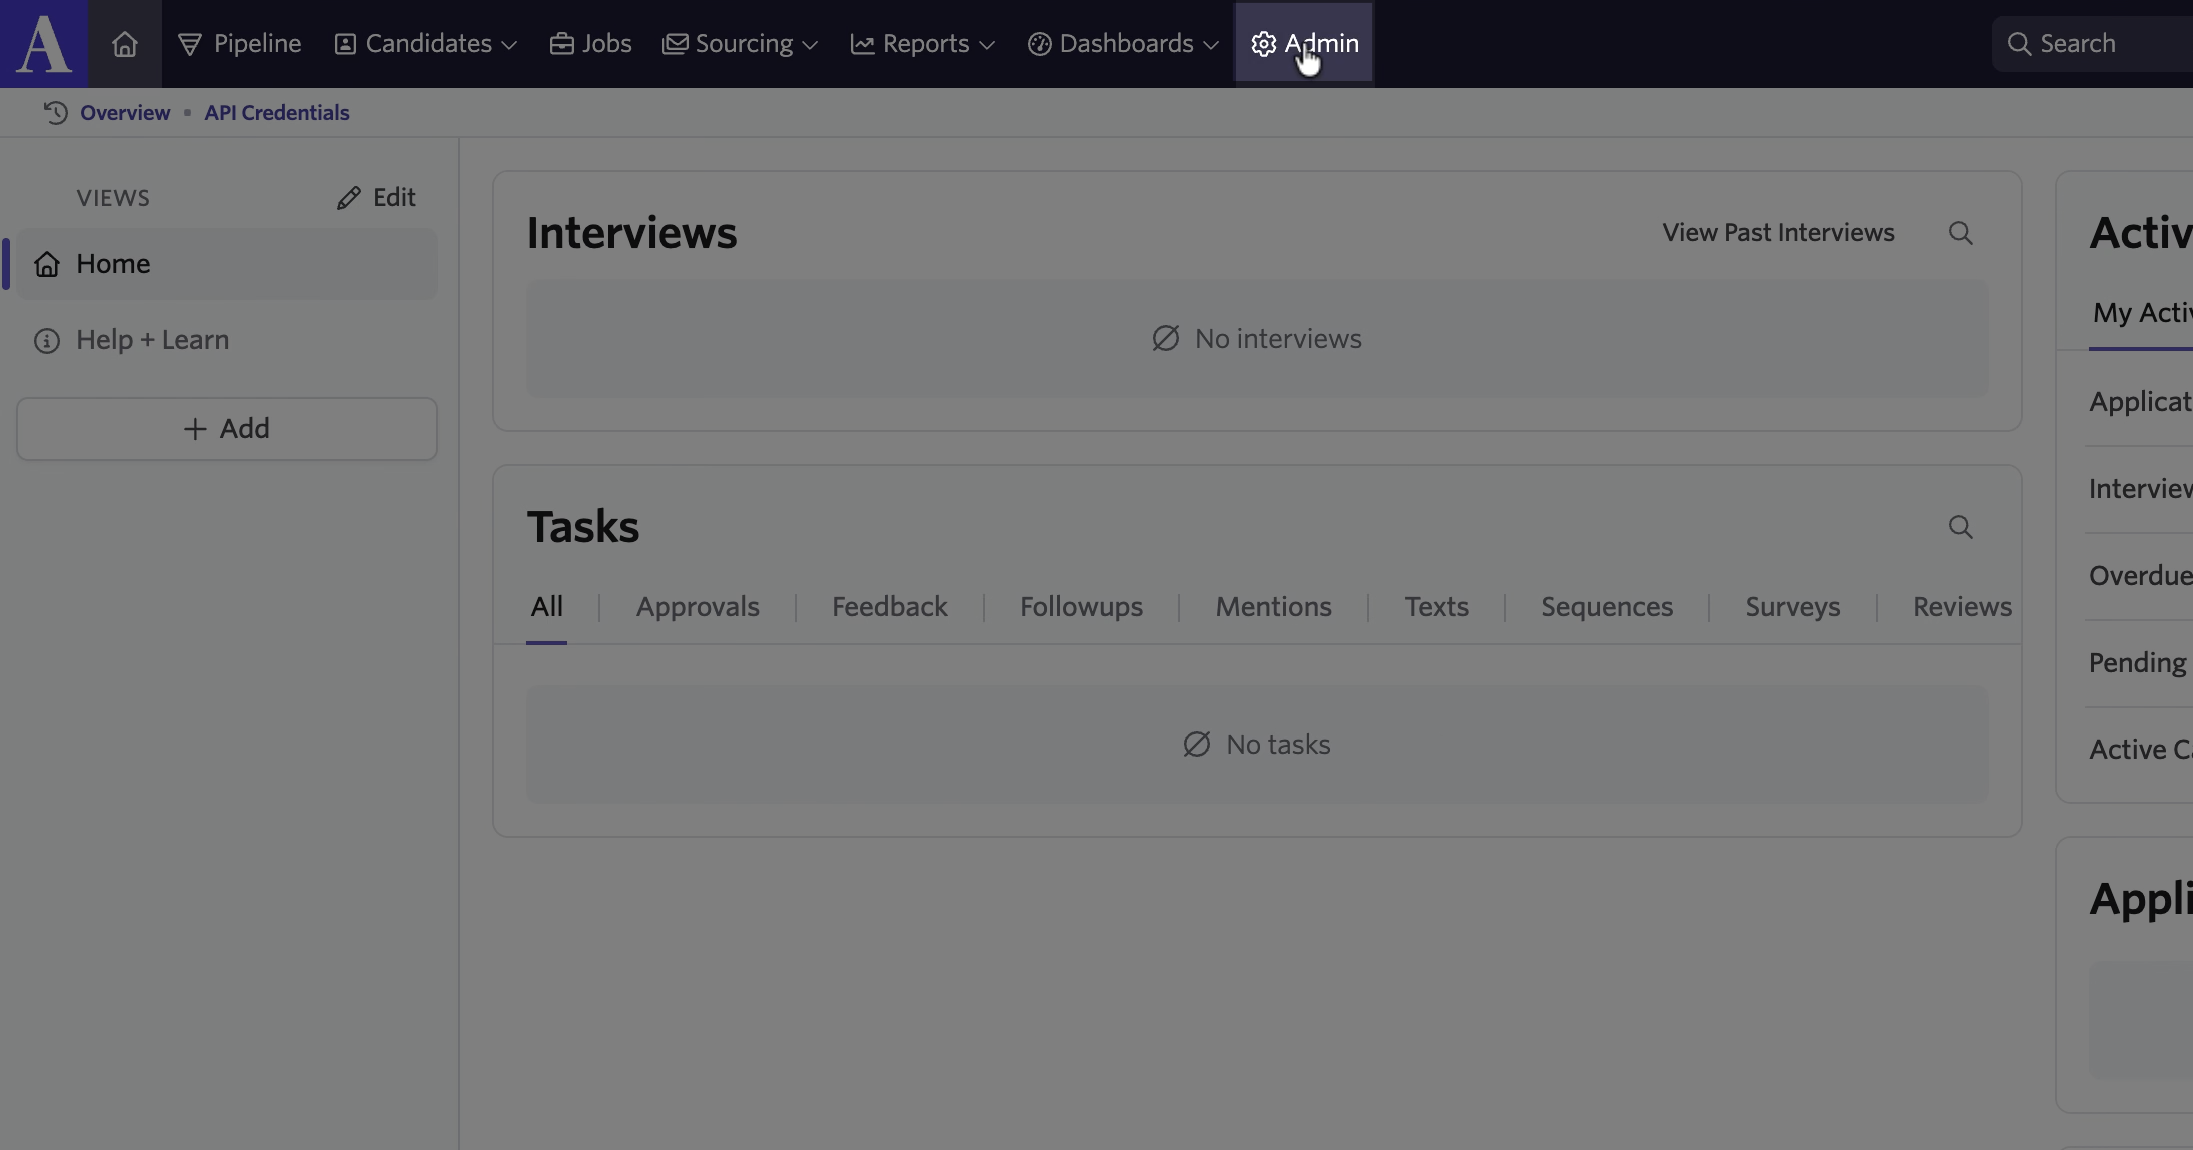Image resolution: width=2193 pixels, height=1150 pixels.
Task: Search interviews using magnifier icon
Action: click(x=1960, y=233)
